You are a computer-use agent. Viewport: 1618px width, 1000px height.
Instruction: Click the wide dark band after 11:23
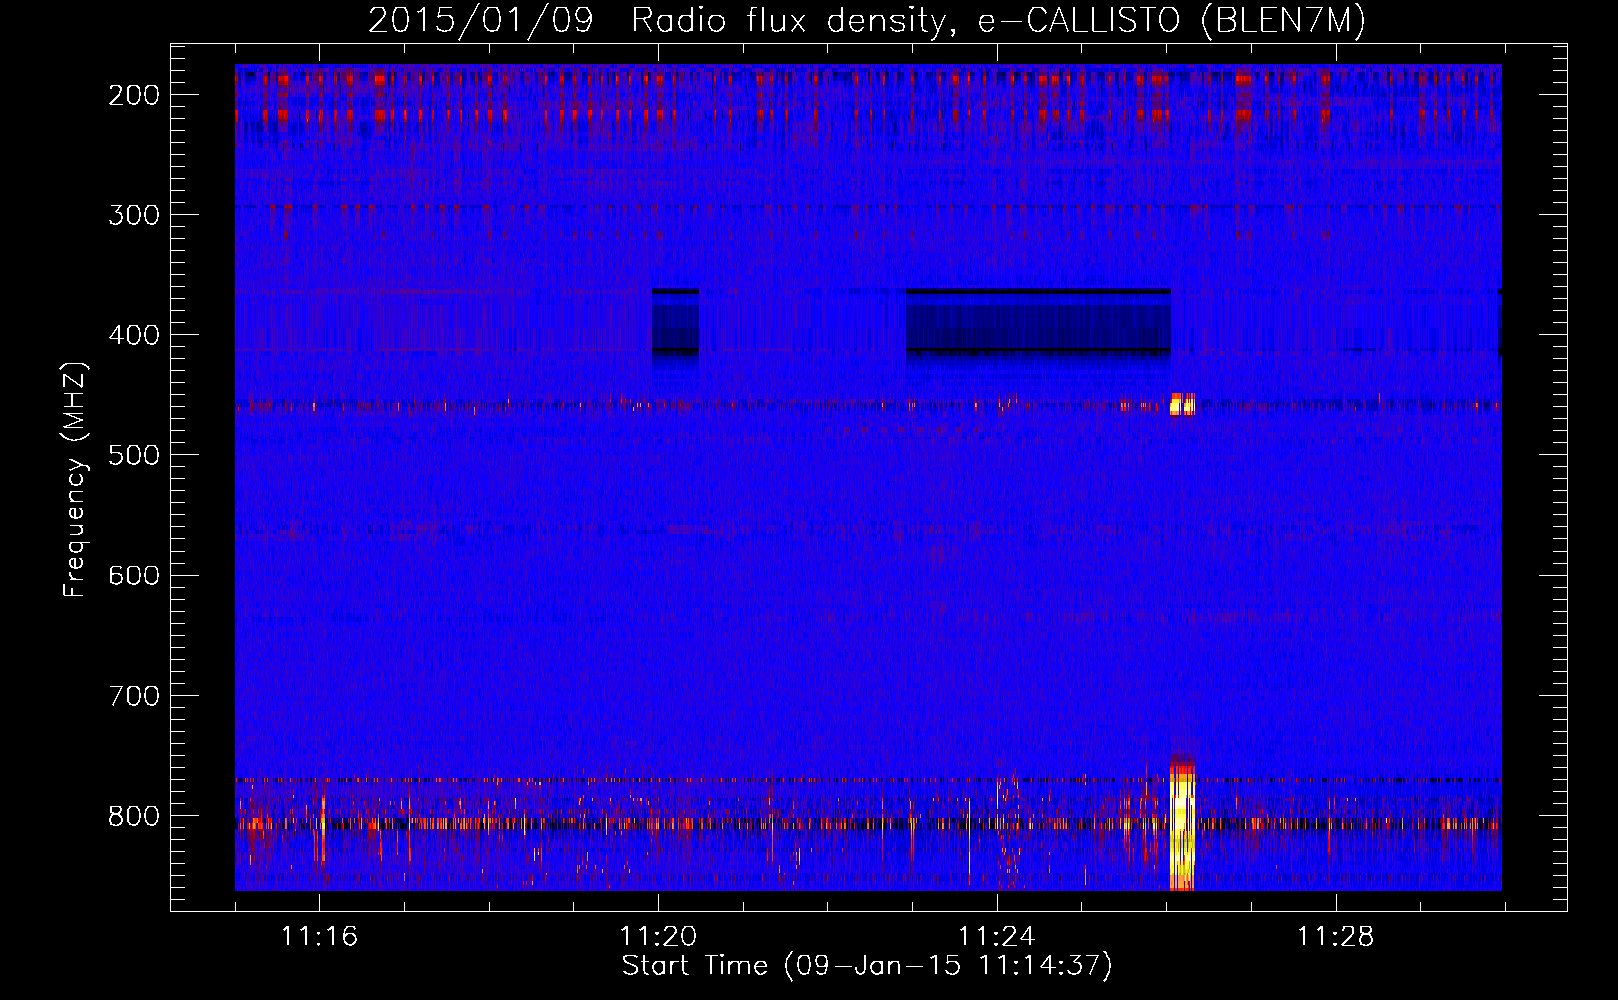pyautogui.click(x=1038, y=322)
